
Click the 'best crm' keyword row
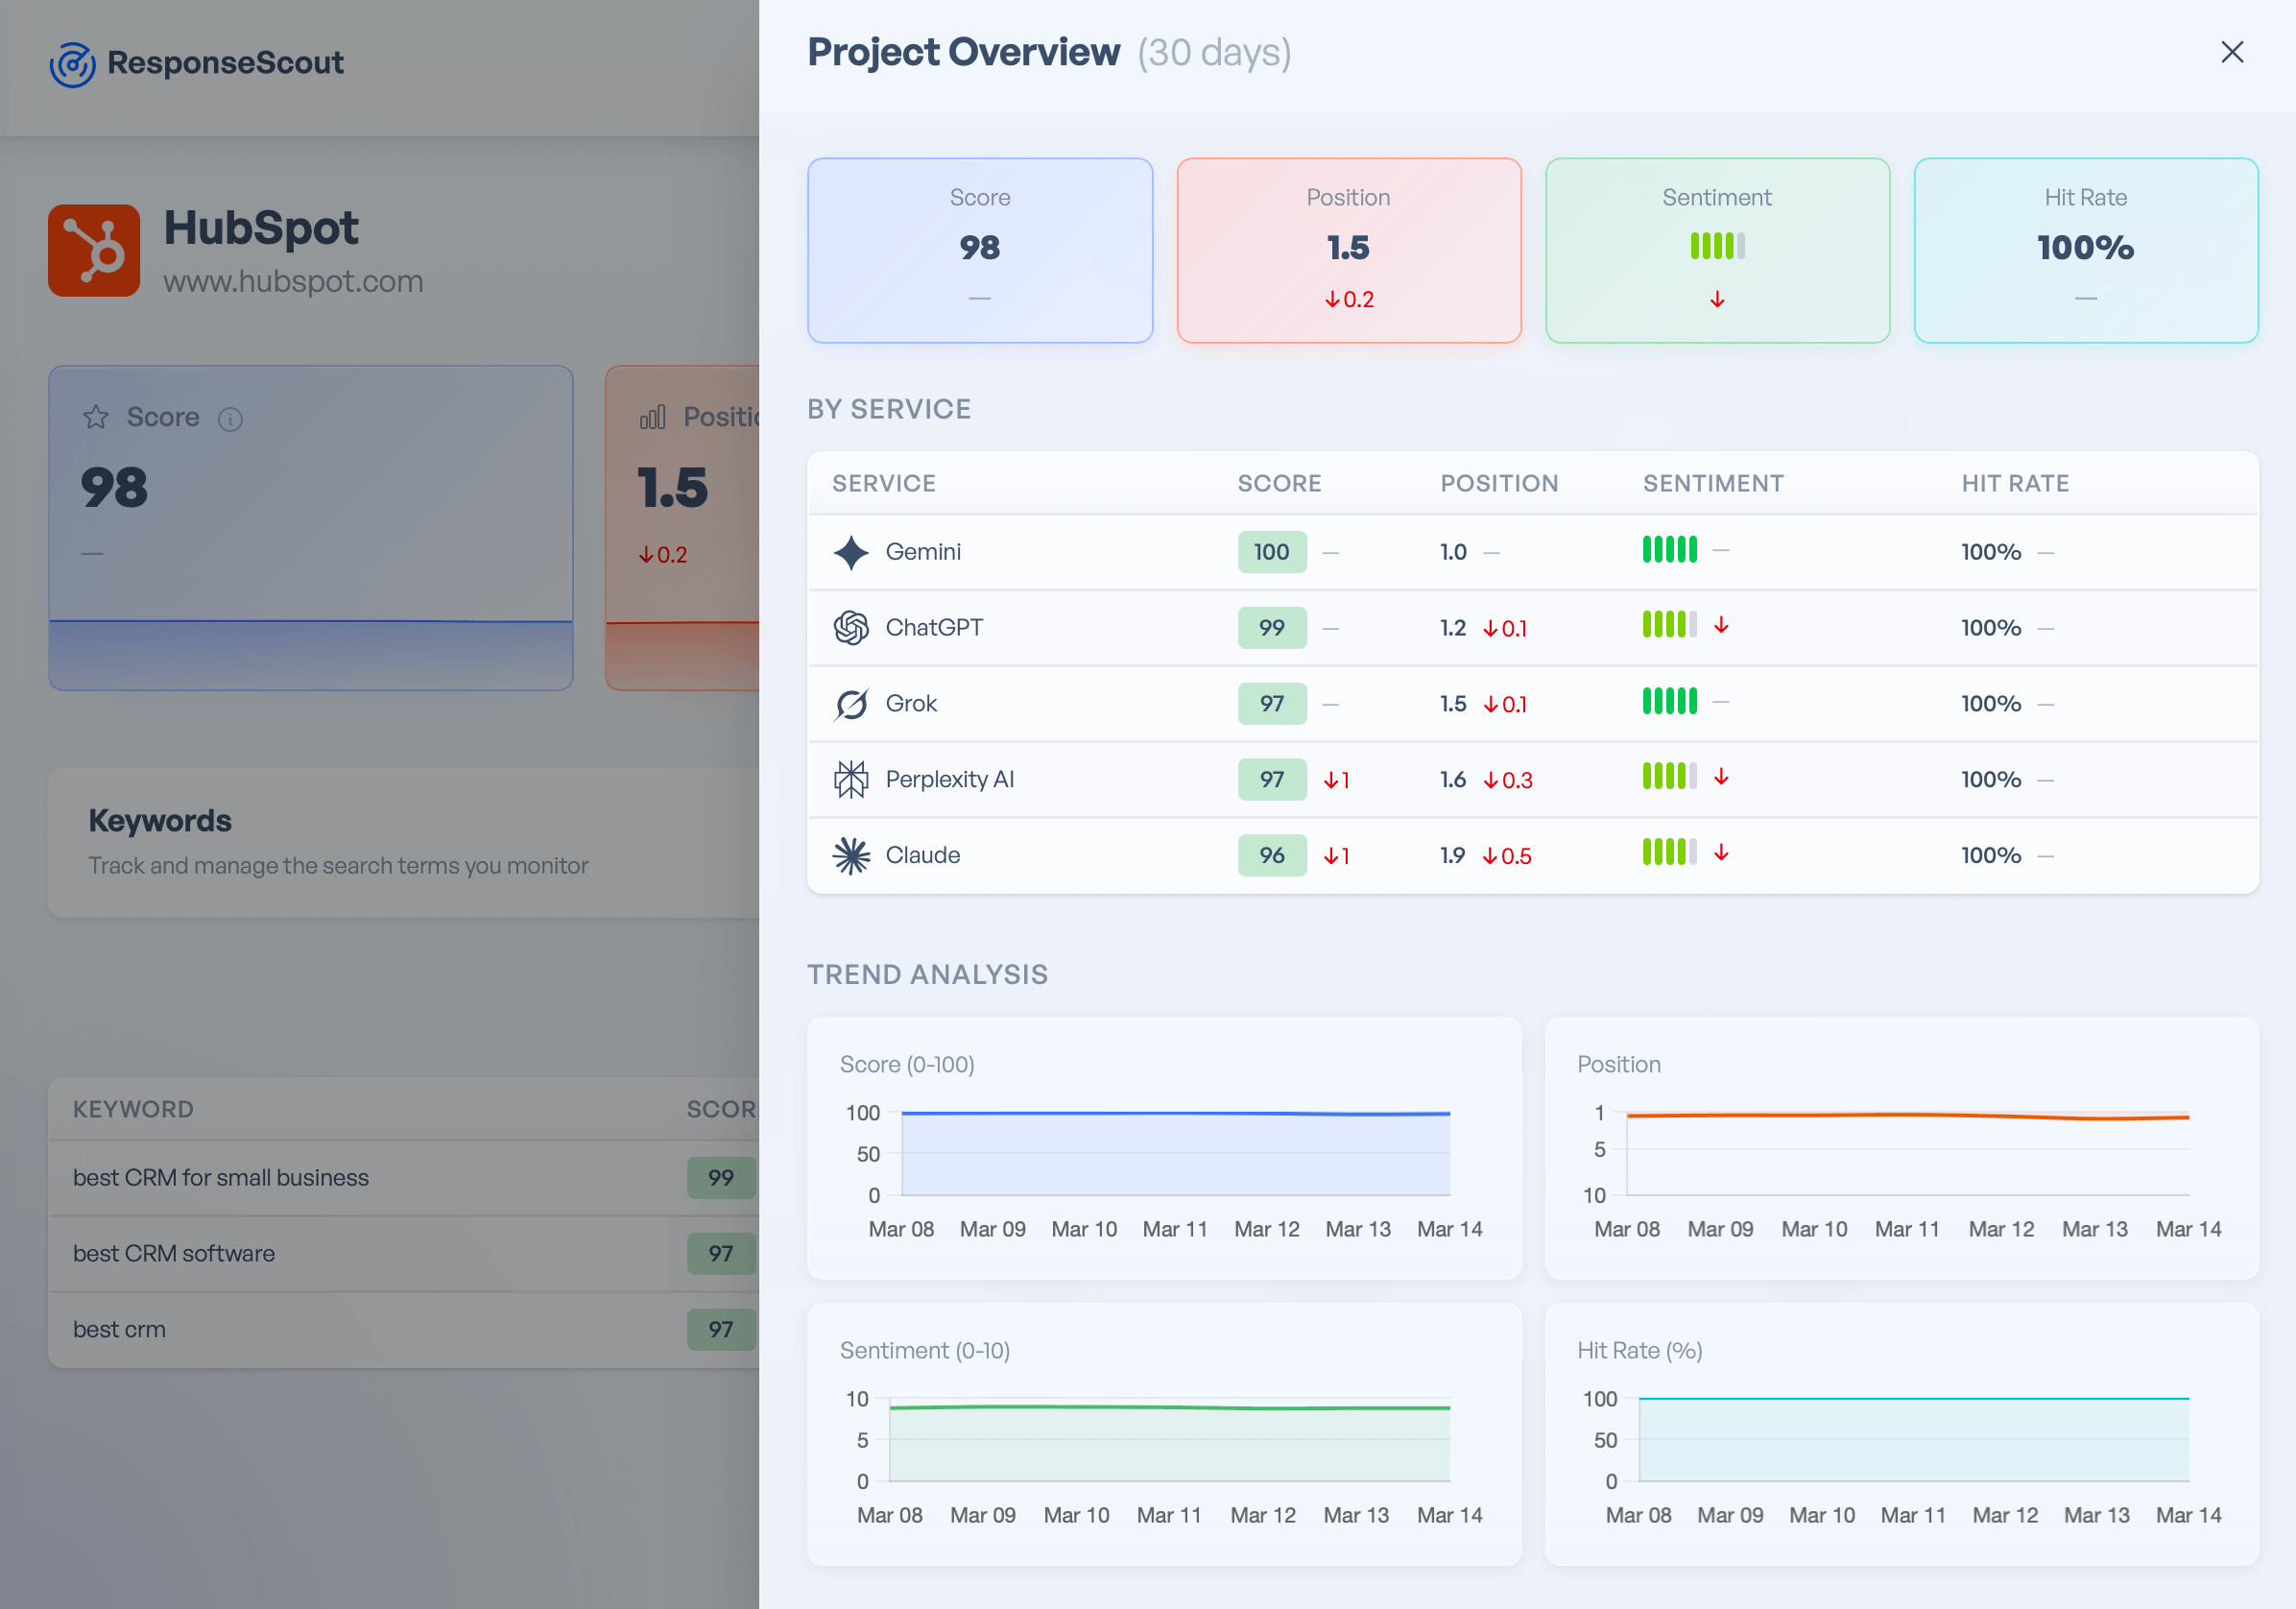[119, 1330]
